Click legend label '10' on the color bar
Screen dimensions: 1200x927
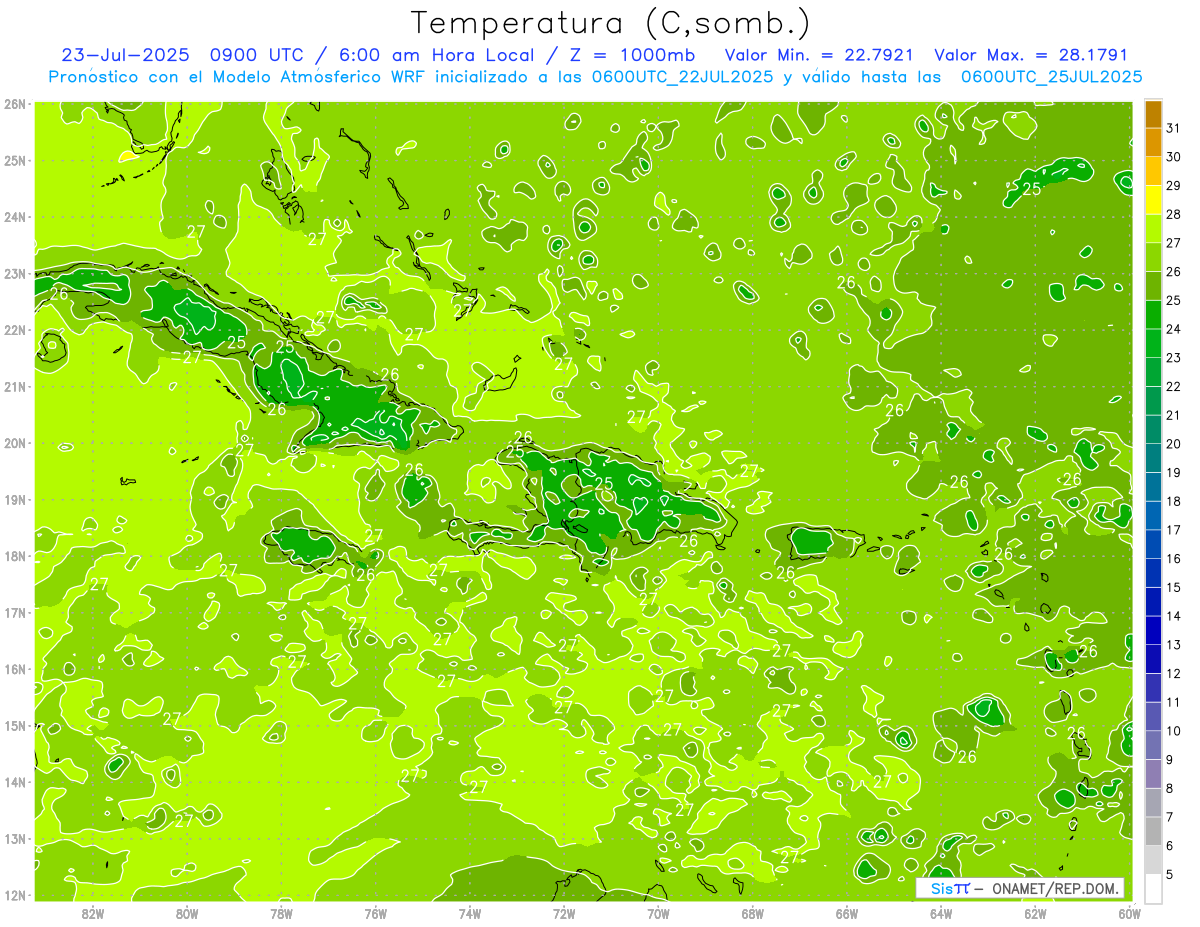click(1174, 731)
